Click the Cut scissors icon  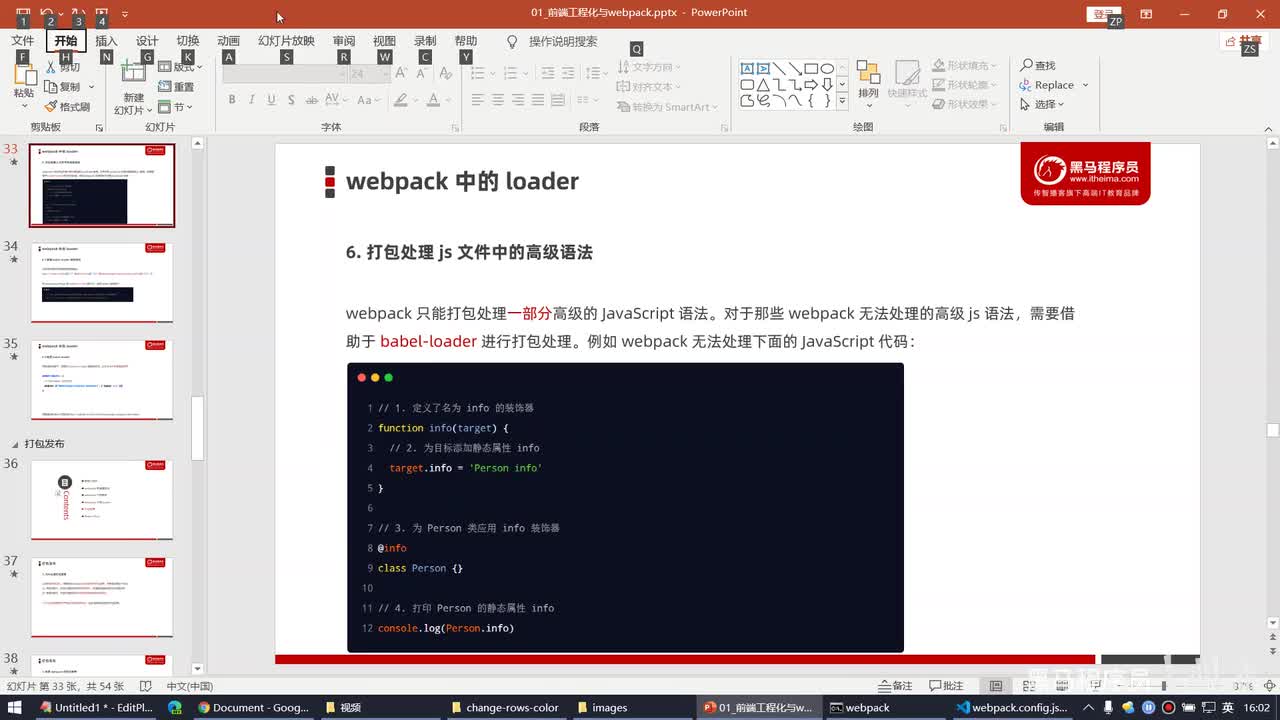click(51, 68)
